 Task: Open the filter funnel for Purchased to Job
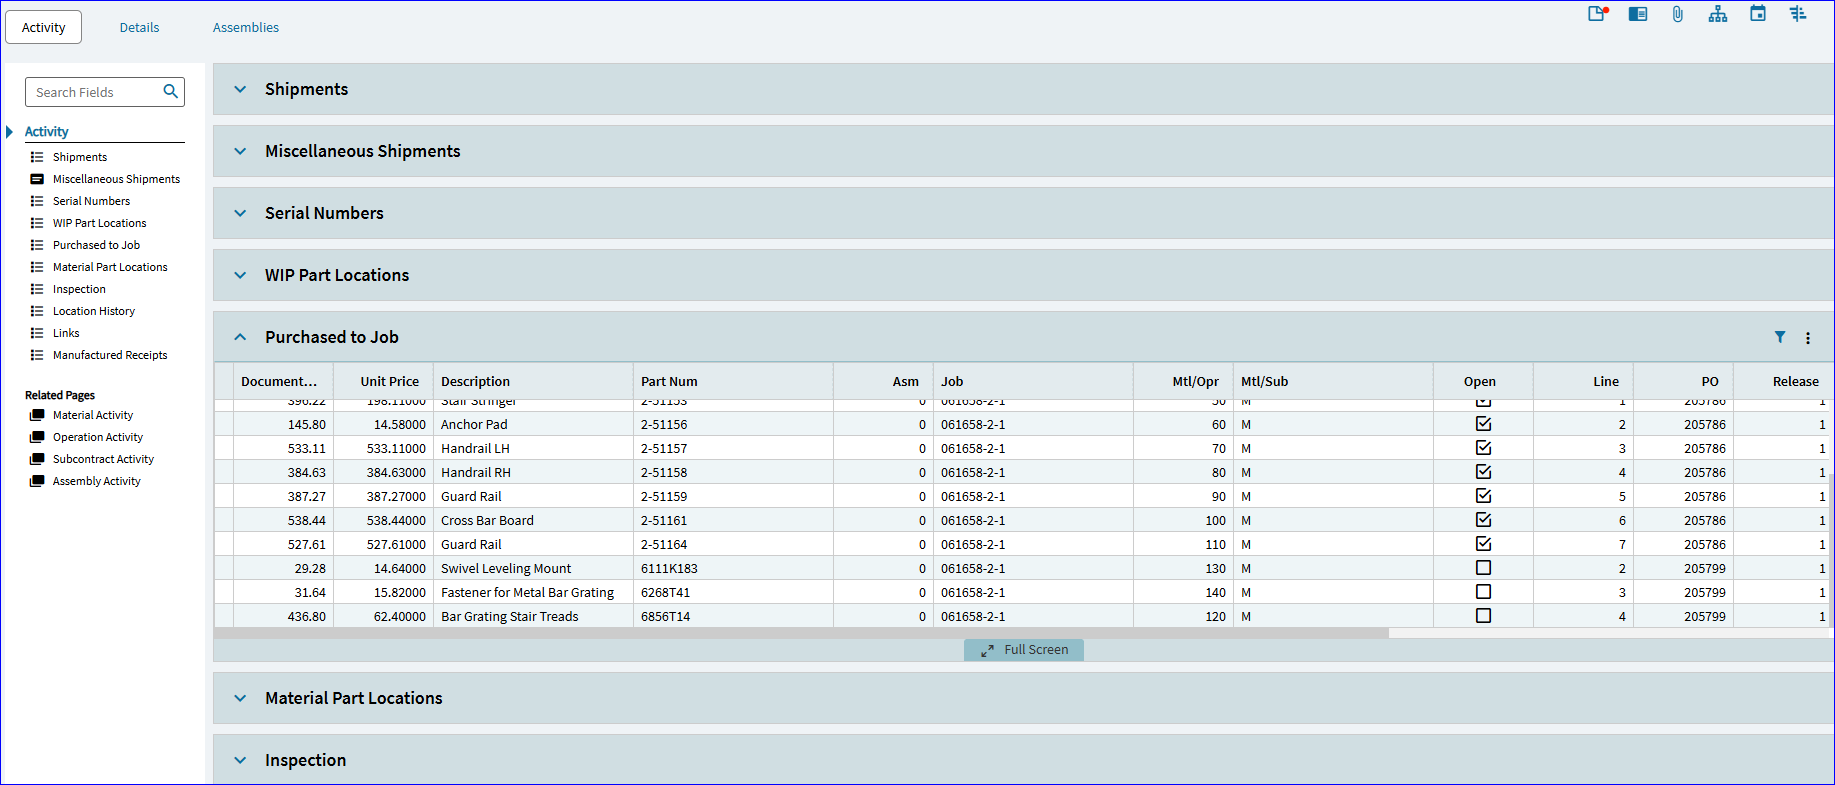(1780, 337)
